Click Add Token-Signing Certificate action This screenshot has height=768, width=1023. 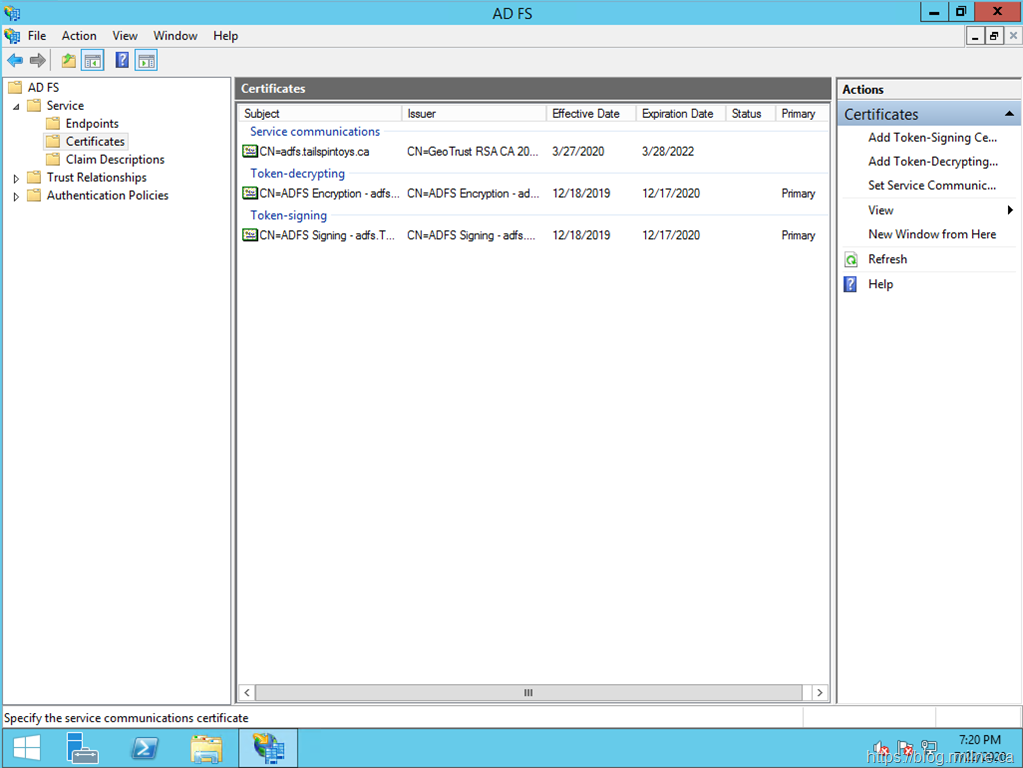coord(932,138)
